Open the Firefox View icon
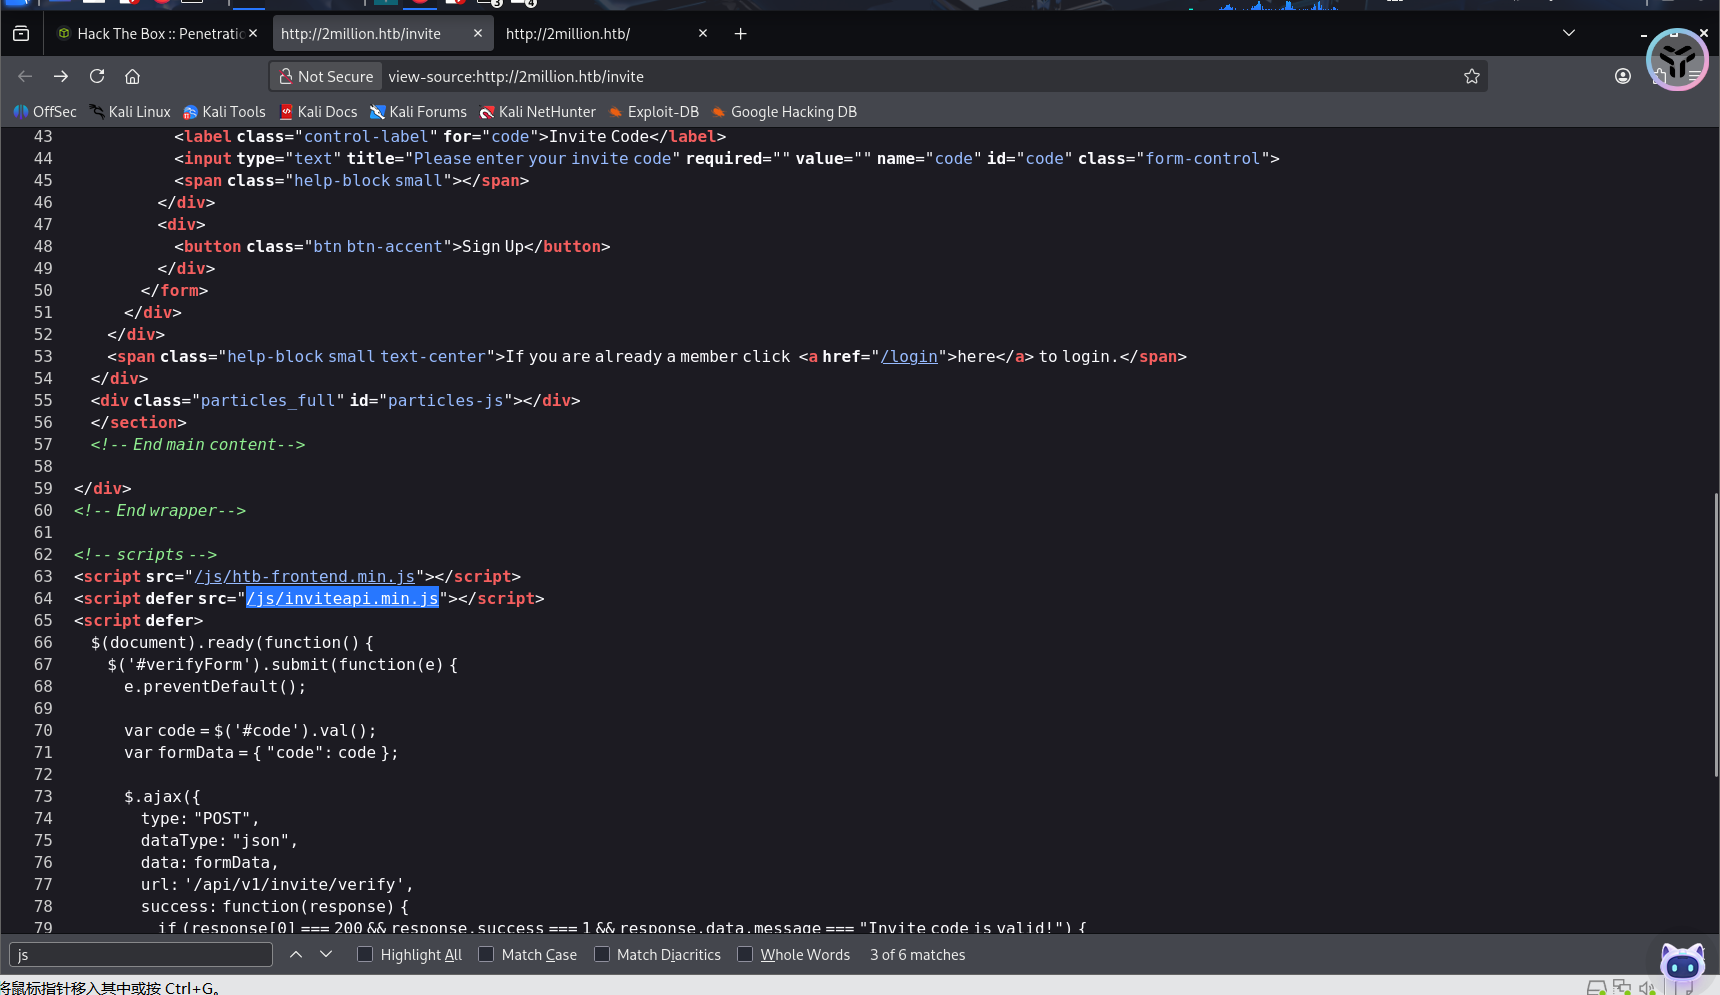 [x=21, y=34]
